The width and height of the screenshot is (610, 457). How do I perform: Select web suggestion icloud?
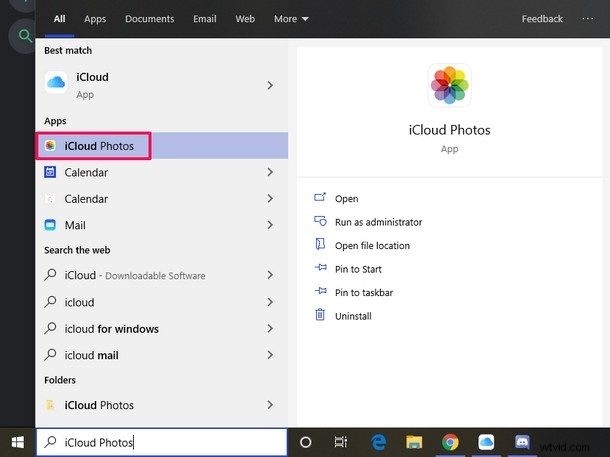tap(161, 302)
